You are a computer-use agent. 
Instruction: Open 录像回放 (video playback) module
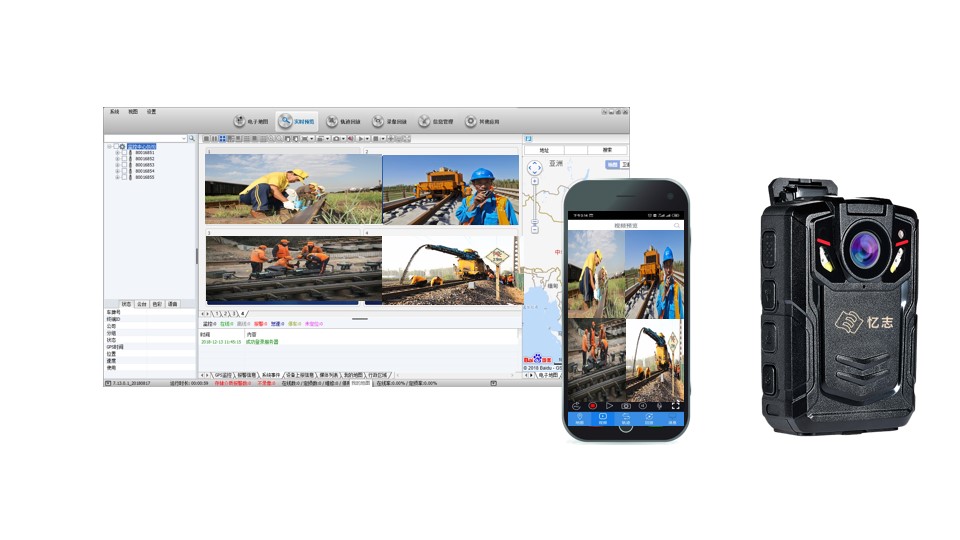click(x=390, y=121)
